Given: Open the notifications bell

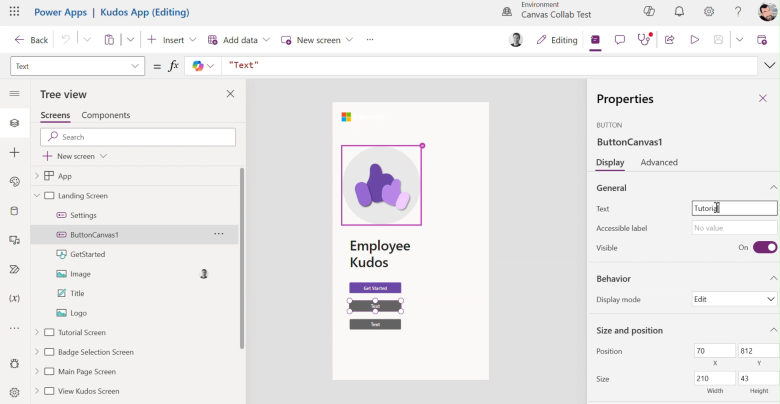Looking at the screenshot, I should [x=679, y=11].
